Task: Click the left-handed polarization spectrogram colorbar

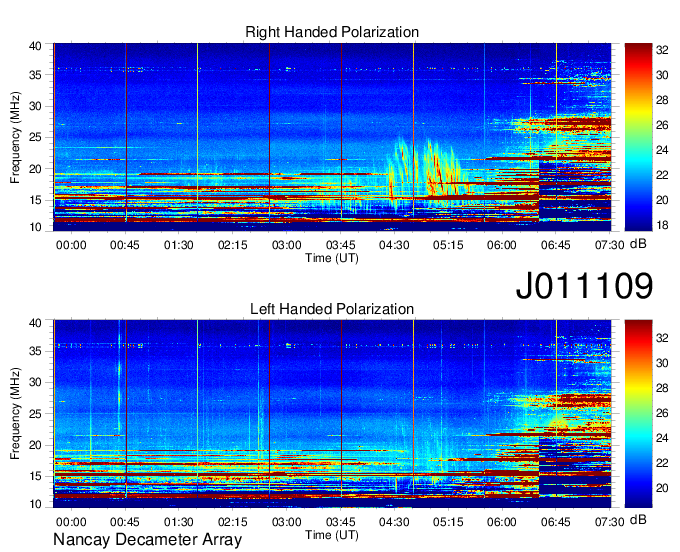Action: [x=638, y=414]
